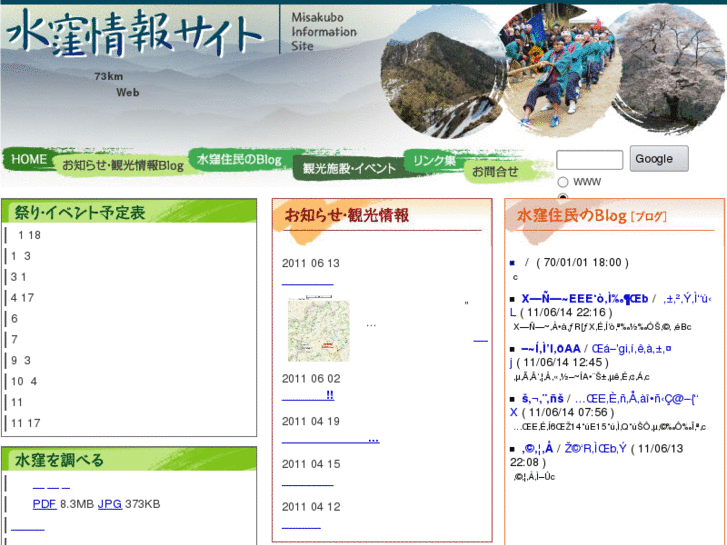Click the cherry blossom circular photo
Viewport: 727px width, 545px height.
pos(668,69)
